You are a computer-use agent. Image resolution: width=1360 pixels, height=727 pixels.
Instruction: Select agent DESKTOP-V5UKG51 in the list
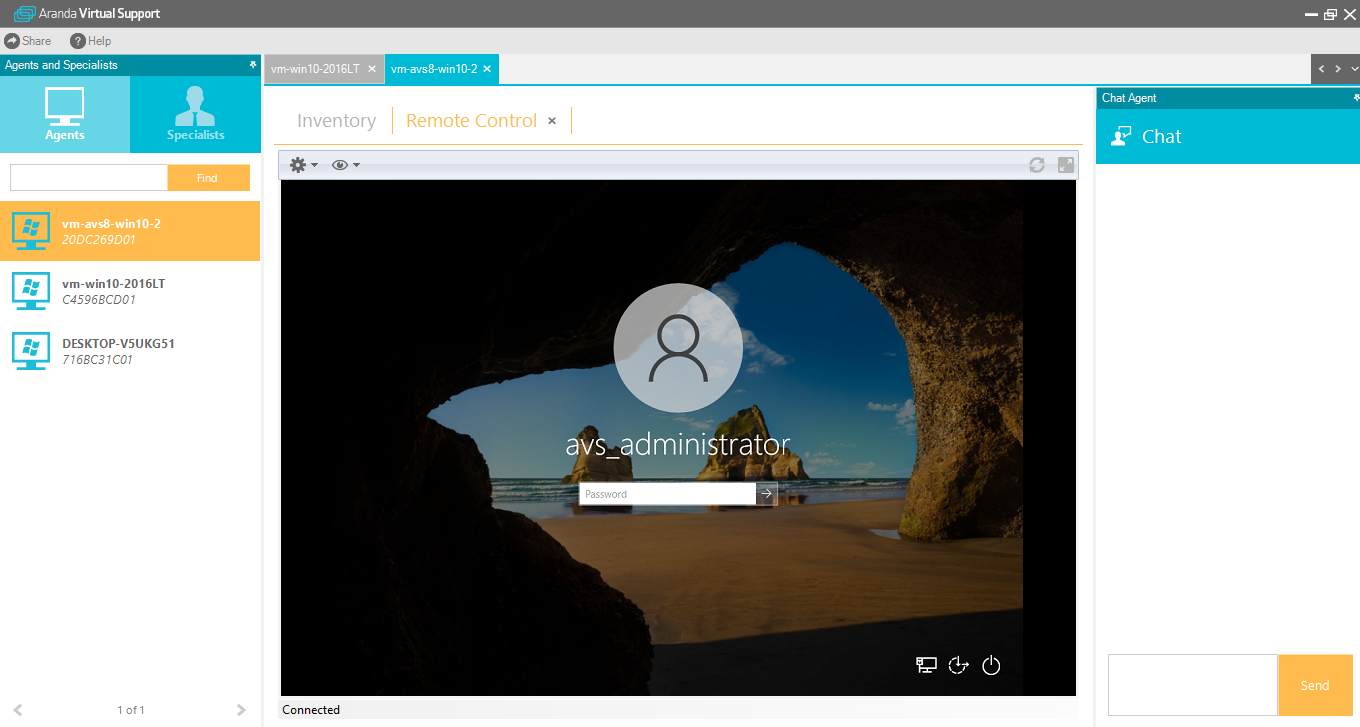[x=130, y=351]
